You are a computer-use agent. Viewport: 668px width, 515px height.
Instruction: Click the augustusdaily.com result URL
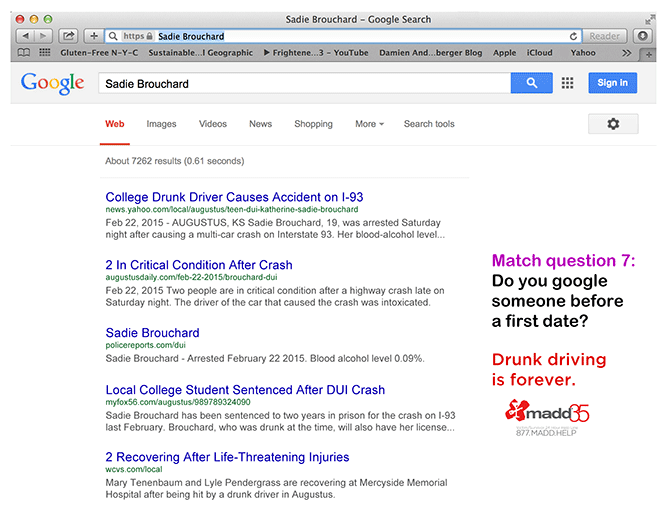click(191, 277)
